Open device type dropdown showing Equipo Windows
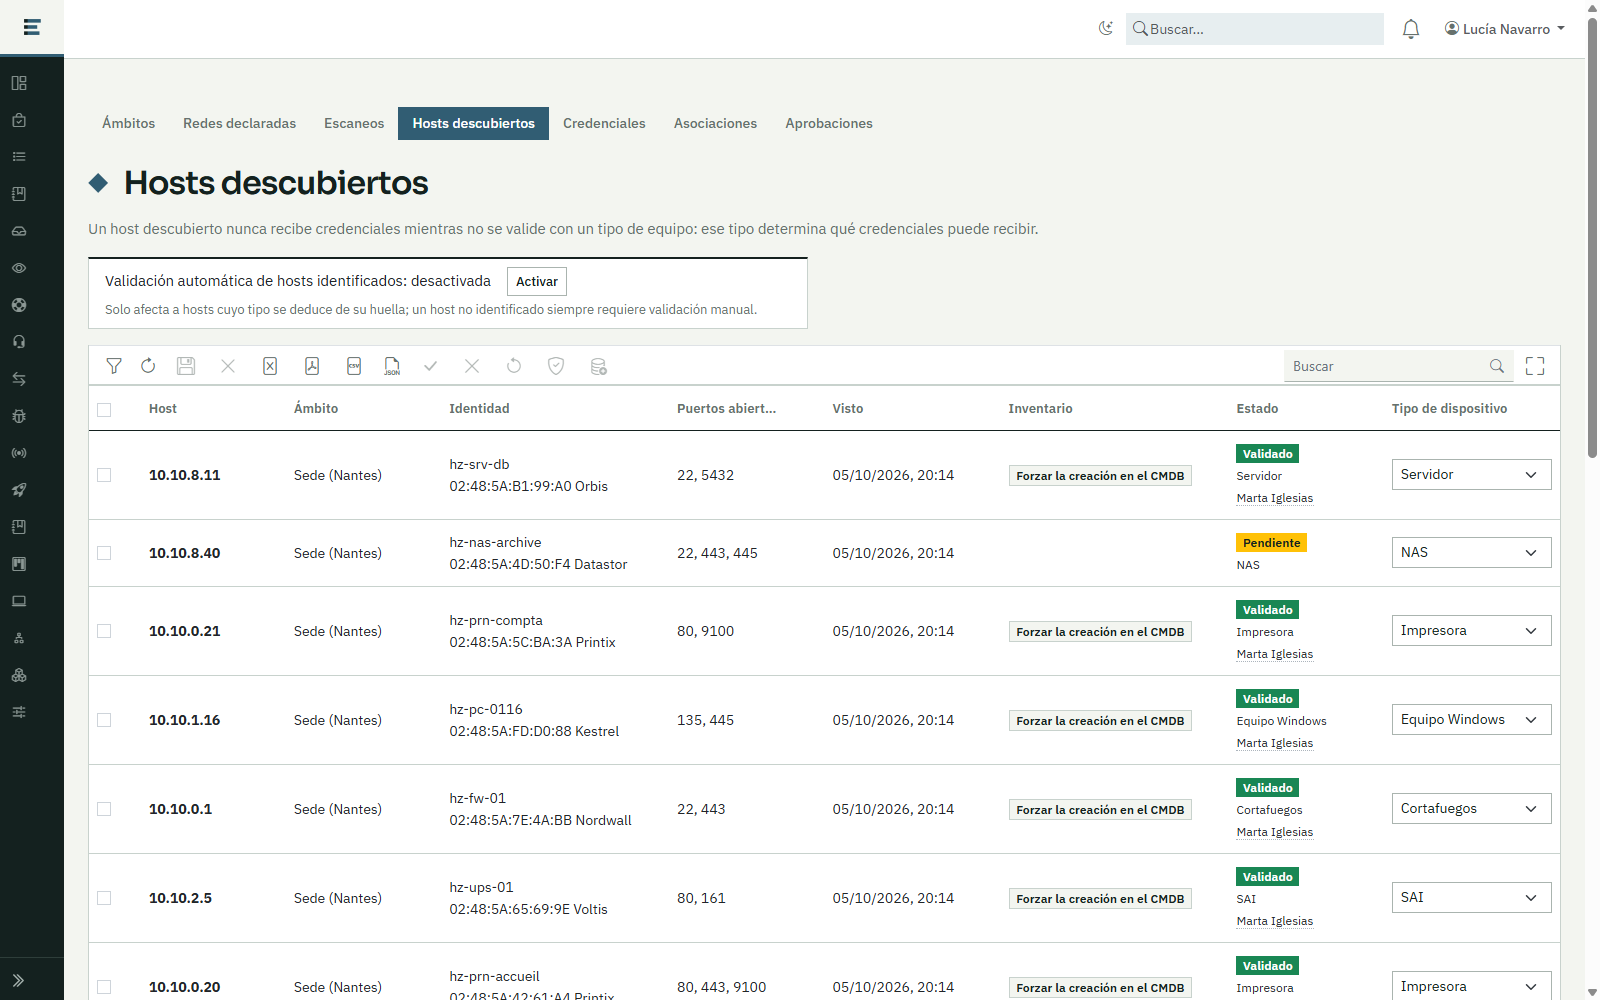 pos(1471,720)
